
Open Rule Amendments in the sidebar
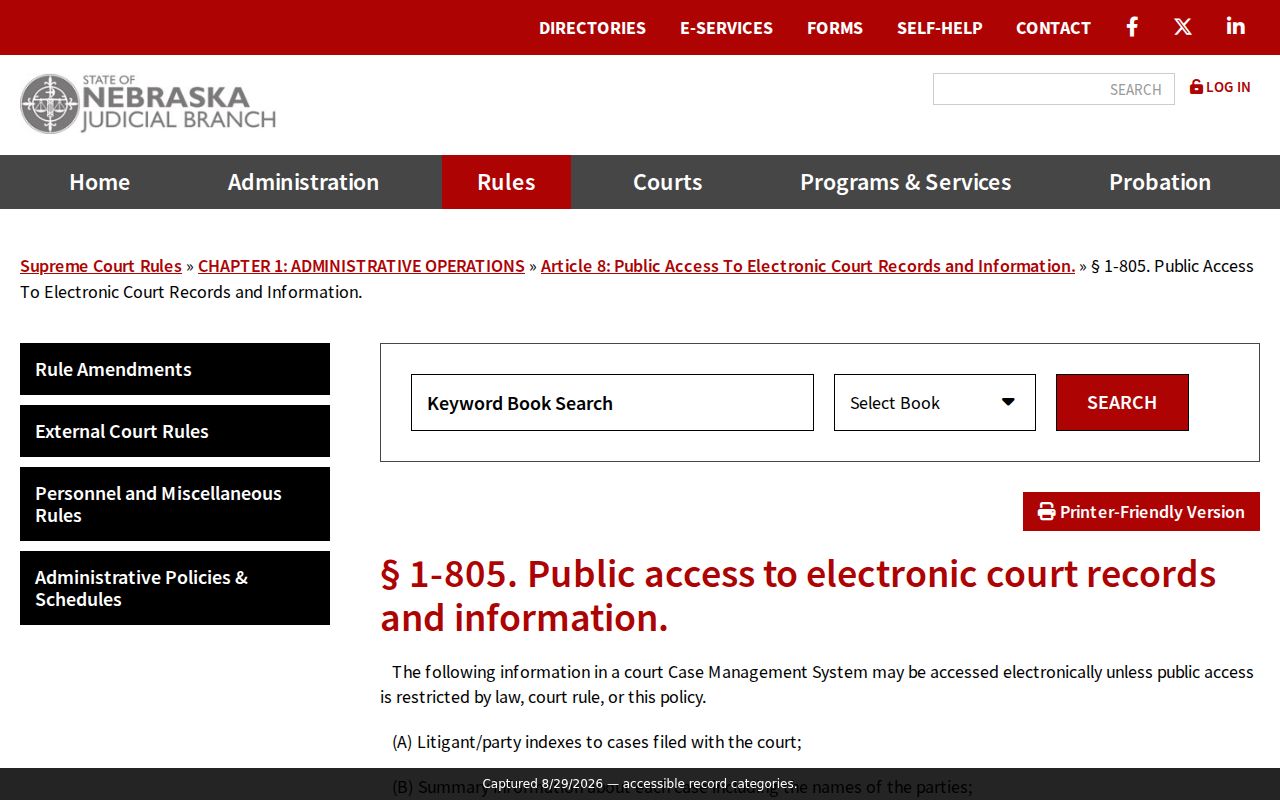[175, 369]
